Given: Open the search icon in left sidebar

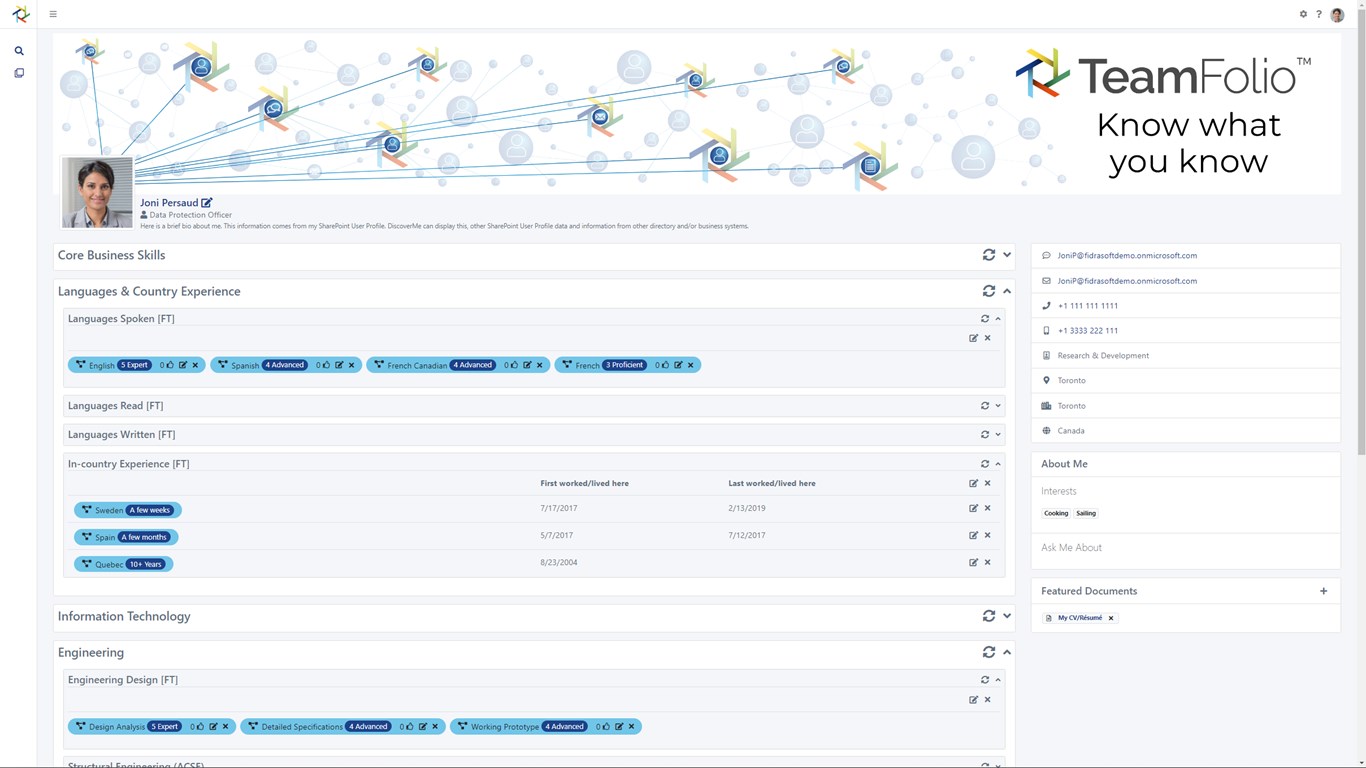Looking at the screenshot, I should [x=19, y=51].
